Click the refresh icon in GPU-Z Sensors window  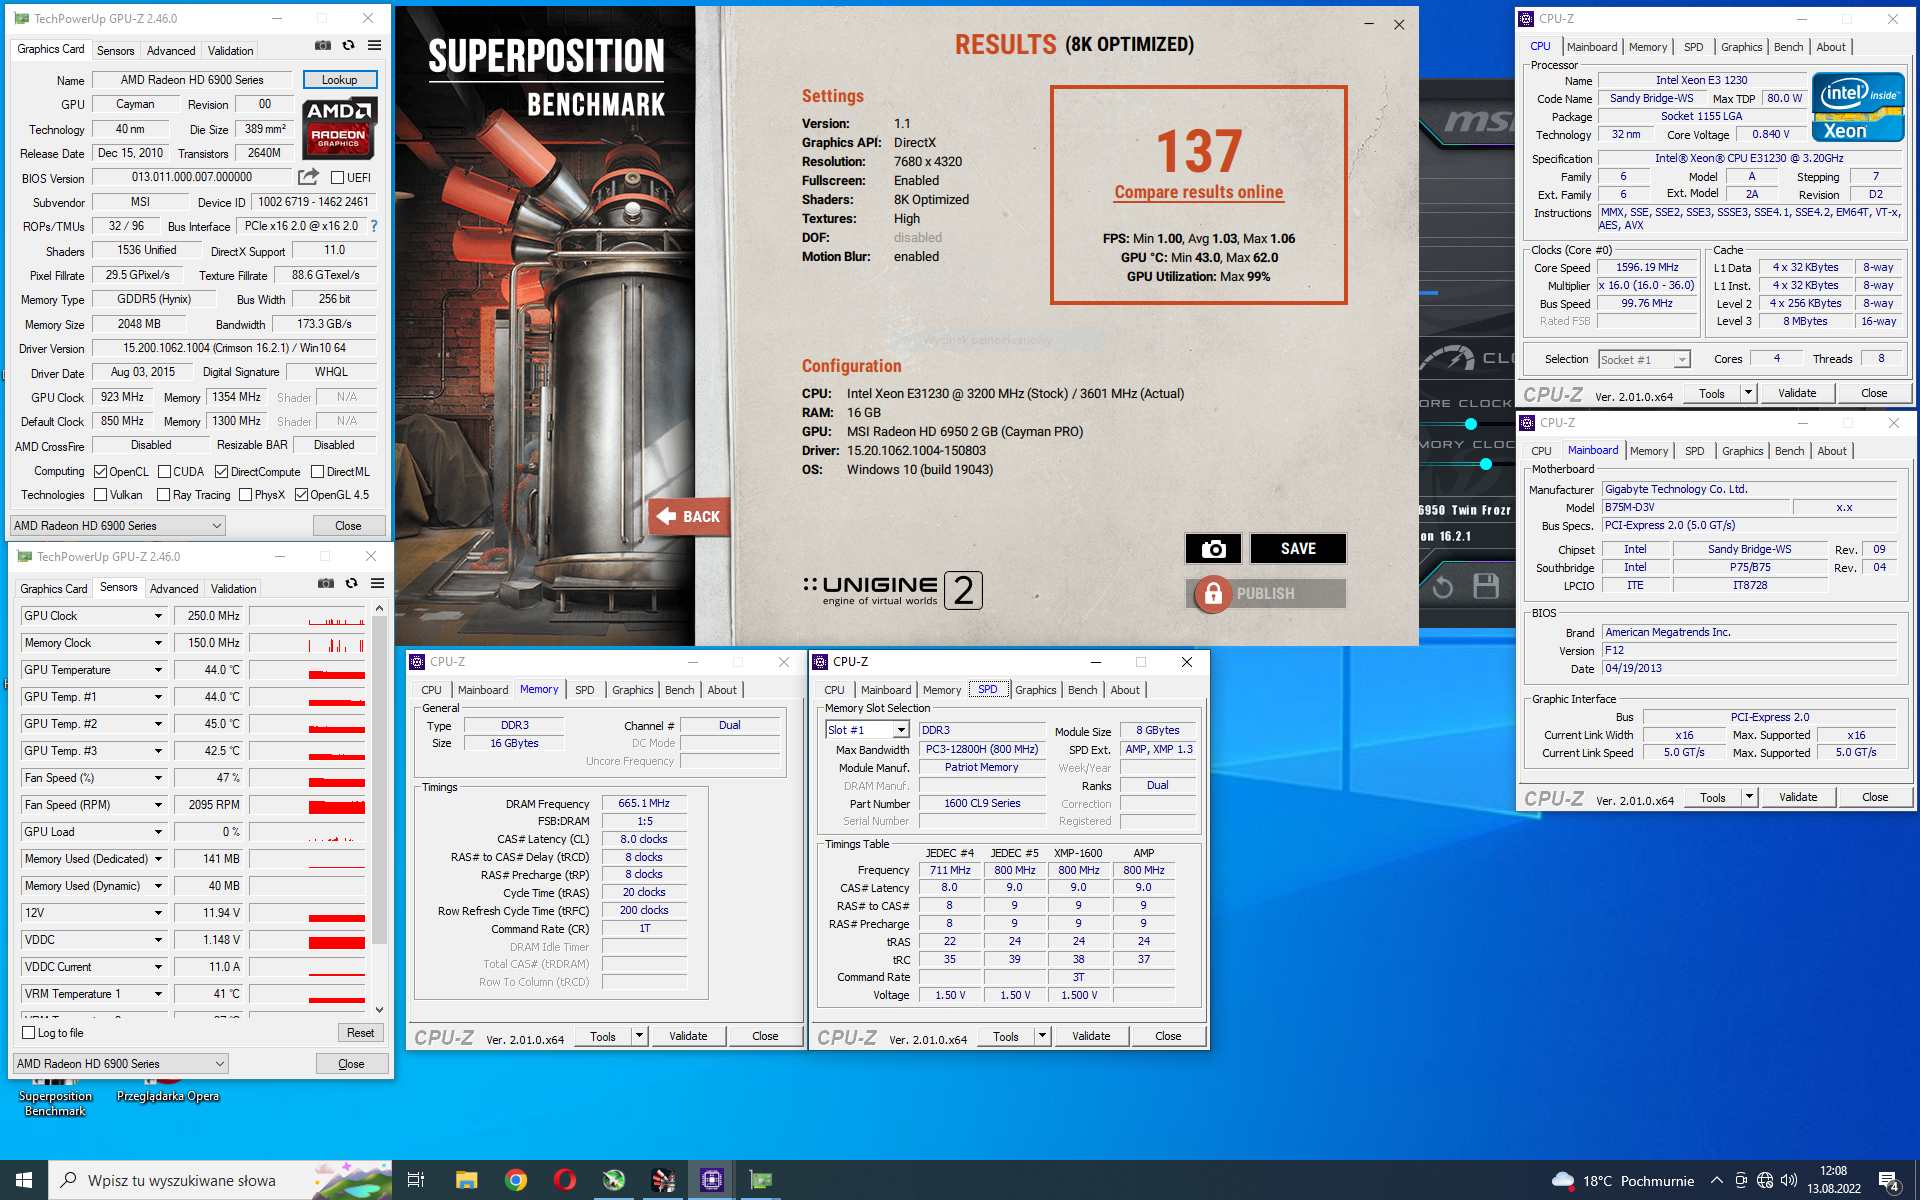click(x=351, y=584)
